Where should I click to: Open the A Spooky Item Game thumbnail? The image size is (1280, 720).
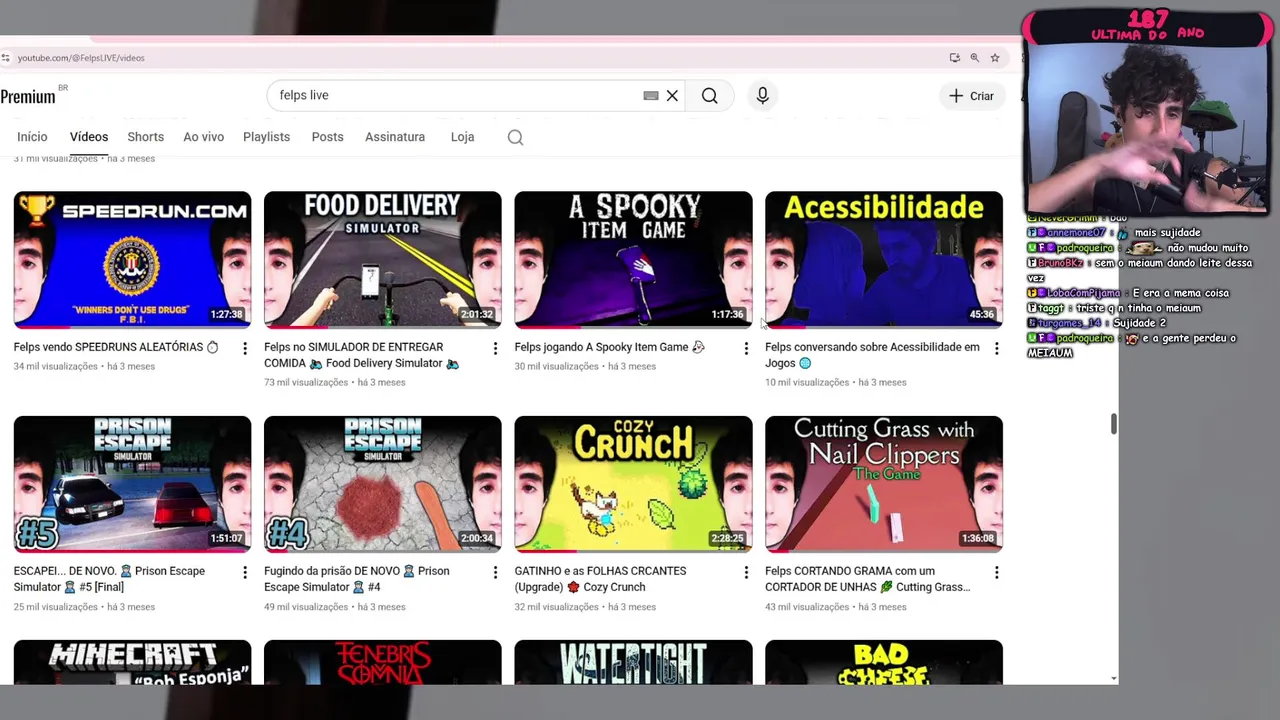633,259
